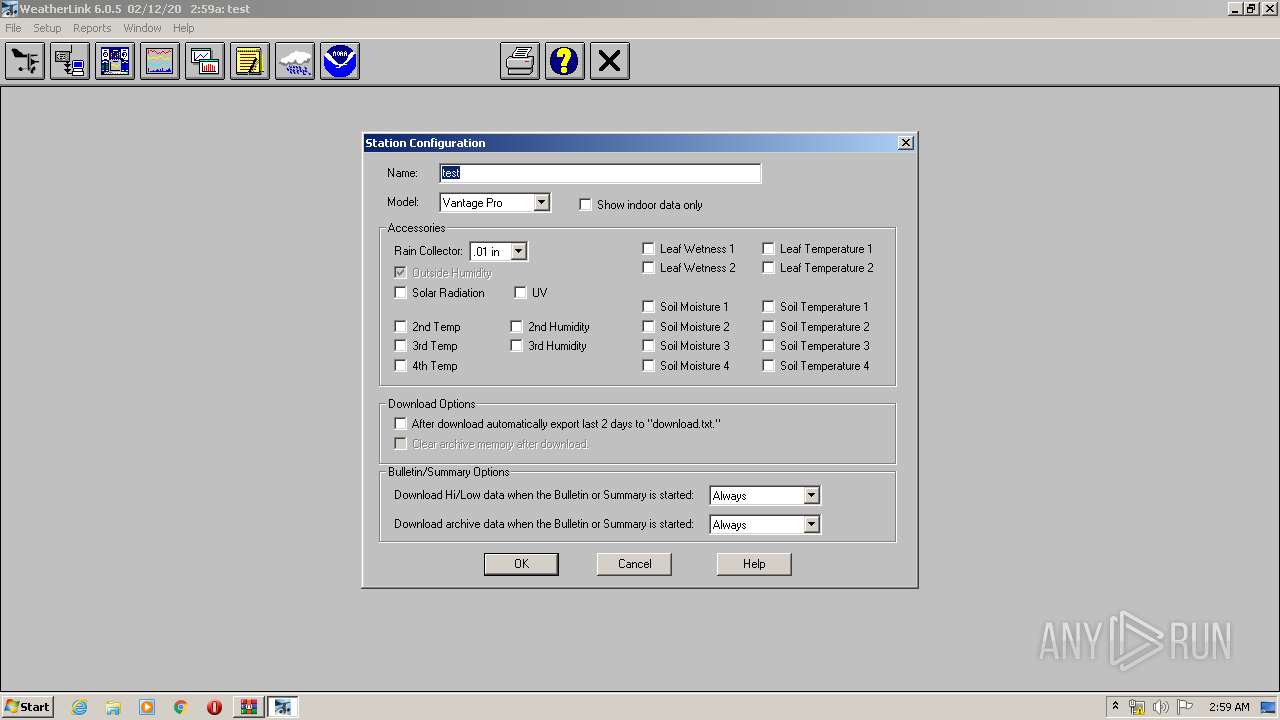Click the rain cloud toolbar icon
This screenshot has width=1280, height=720.
click(295, 61)
